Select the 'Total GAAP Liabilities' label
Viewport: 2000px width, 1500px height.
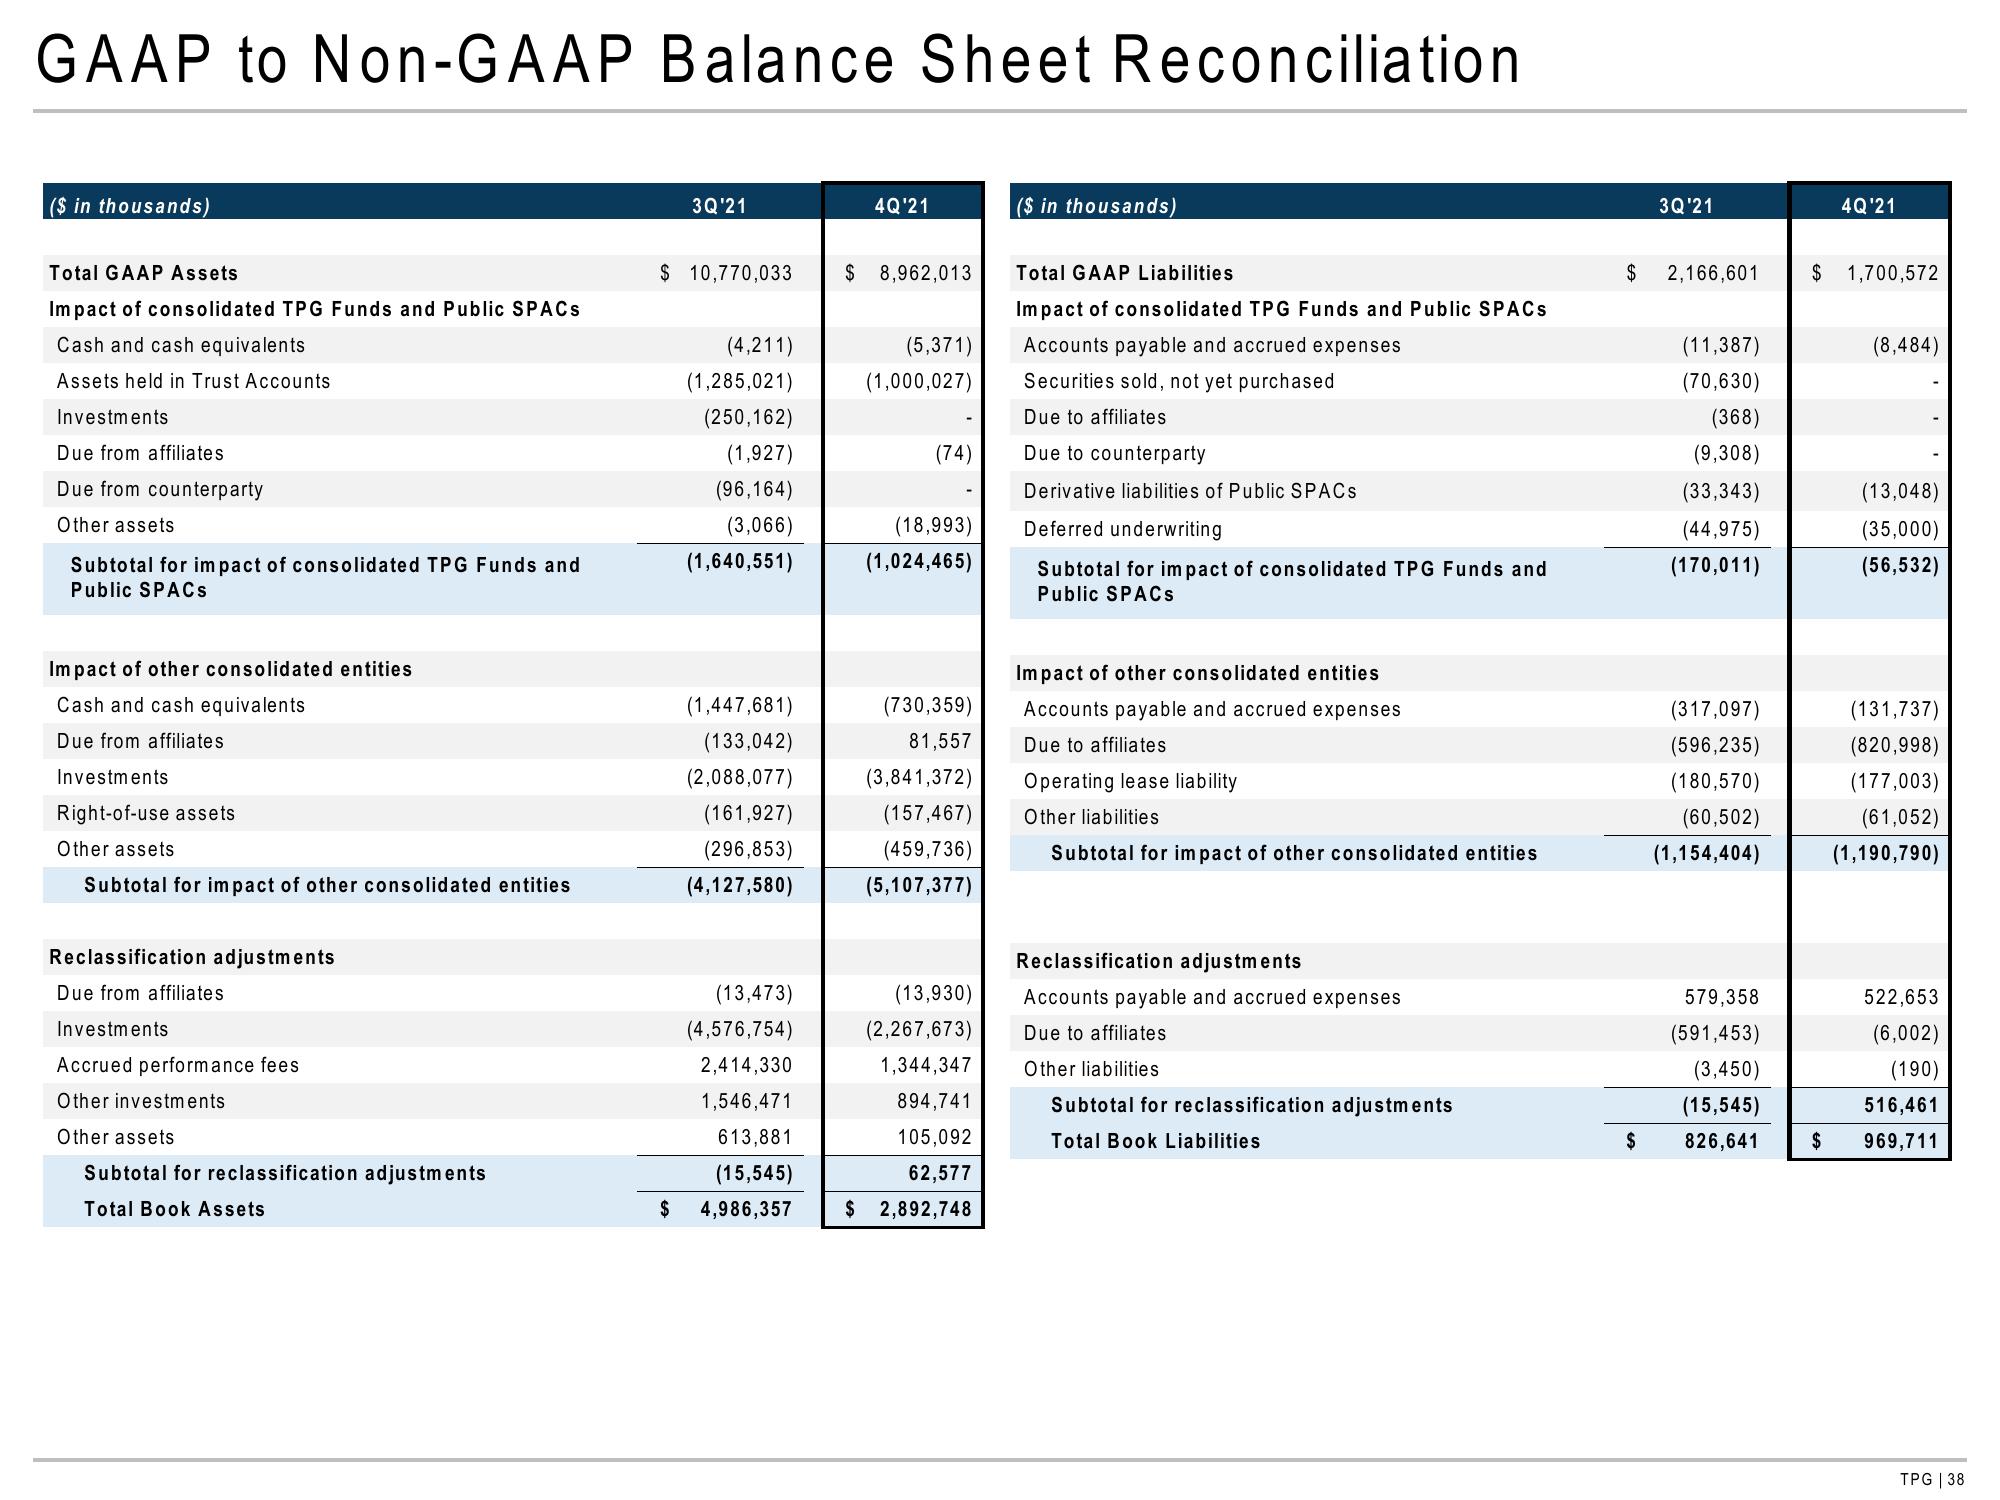(1125, 273)
